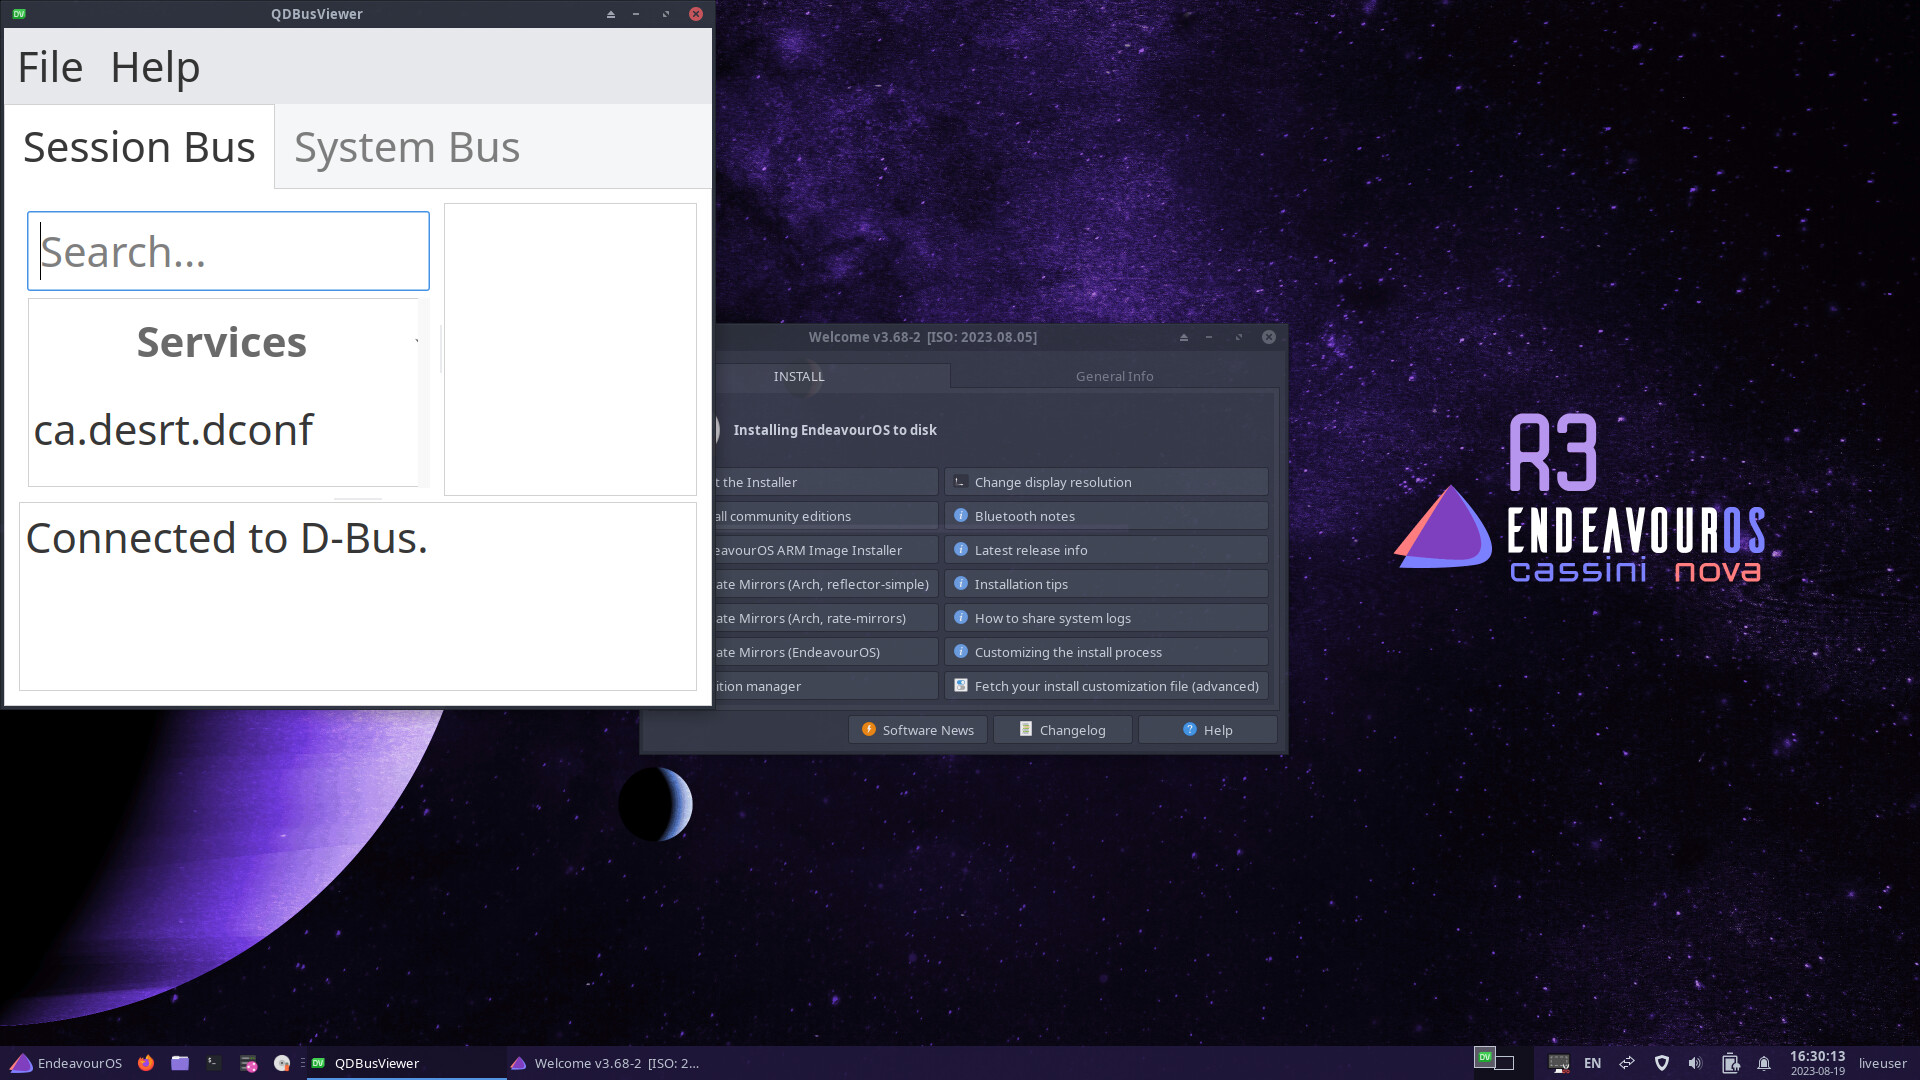Viewport: 1920px width, 1080px height.
Task: Click the Connected to D-Bus log text
Action: click(227, 538)
